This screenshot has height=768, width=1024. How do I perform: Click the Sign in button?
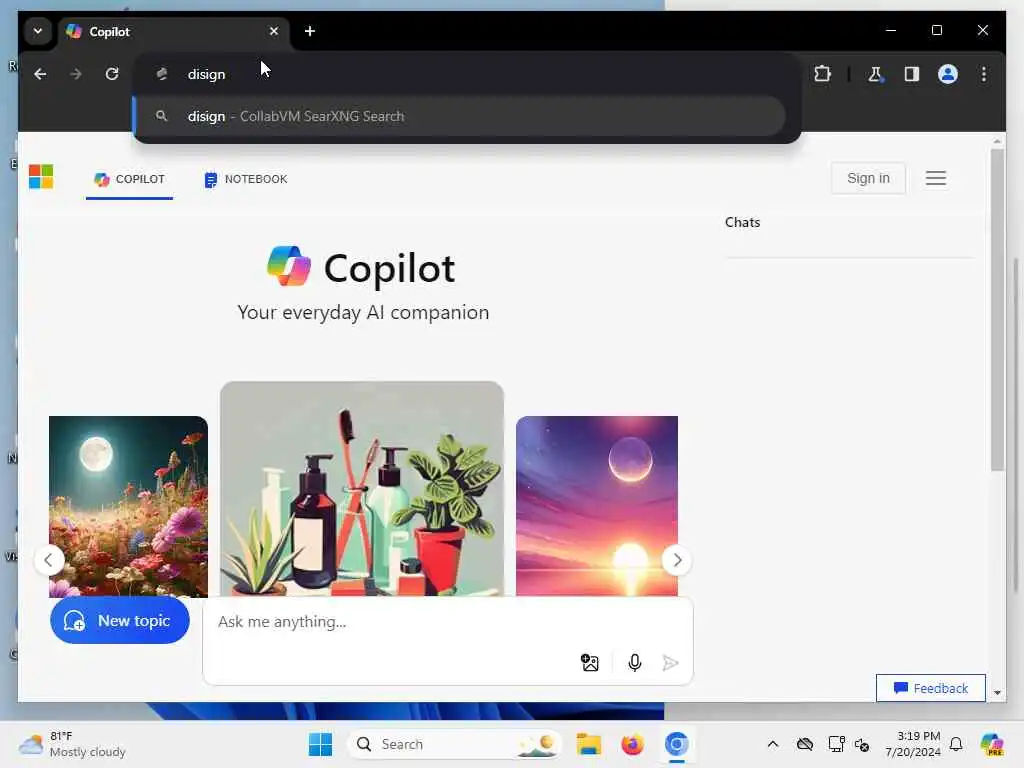(x=868, y=178)
